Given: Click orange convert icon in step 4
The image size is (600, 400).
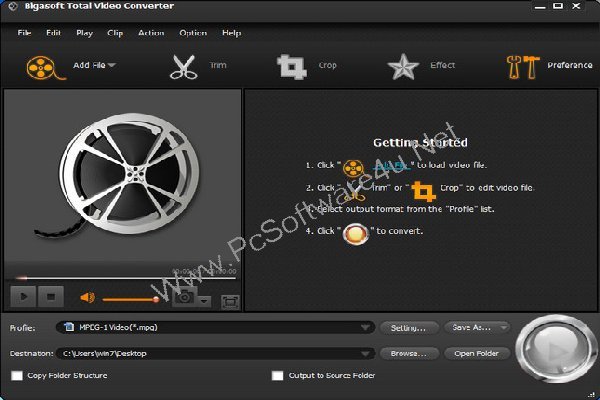Looking at the screenshot, I should (x=355, y=233).
